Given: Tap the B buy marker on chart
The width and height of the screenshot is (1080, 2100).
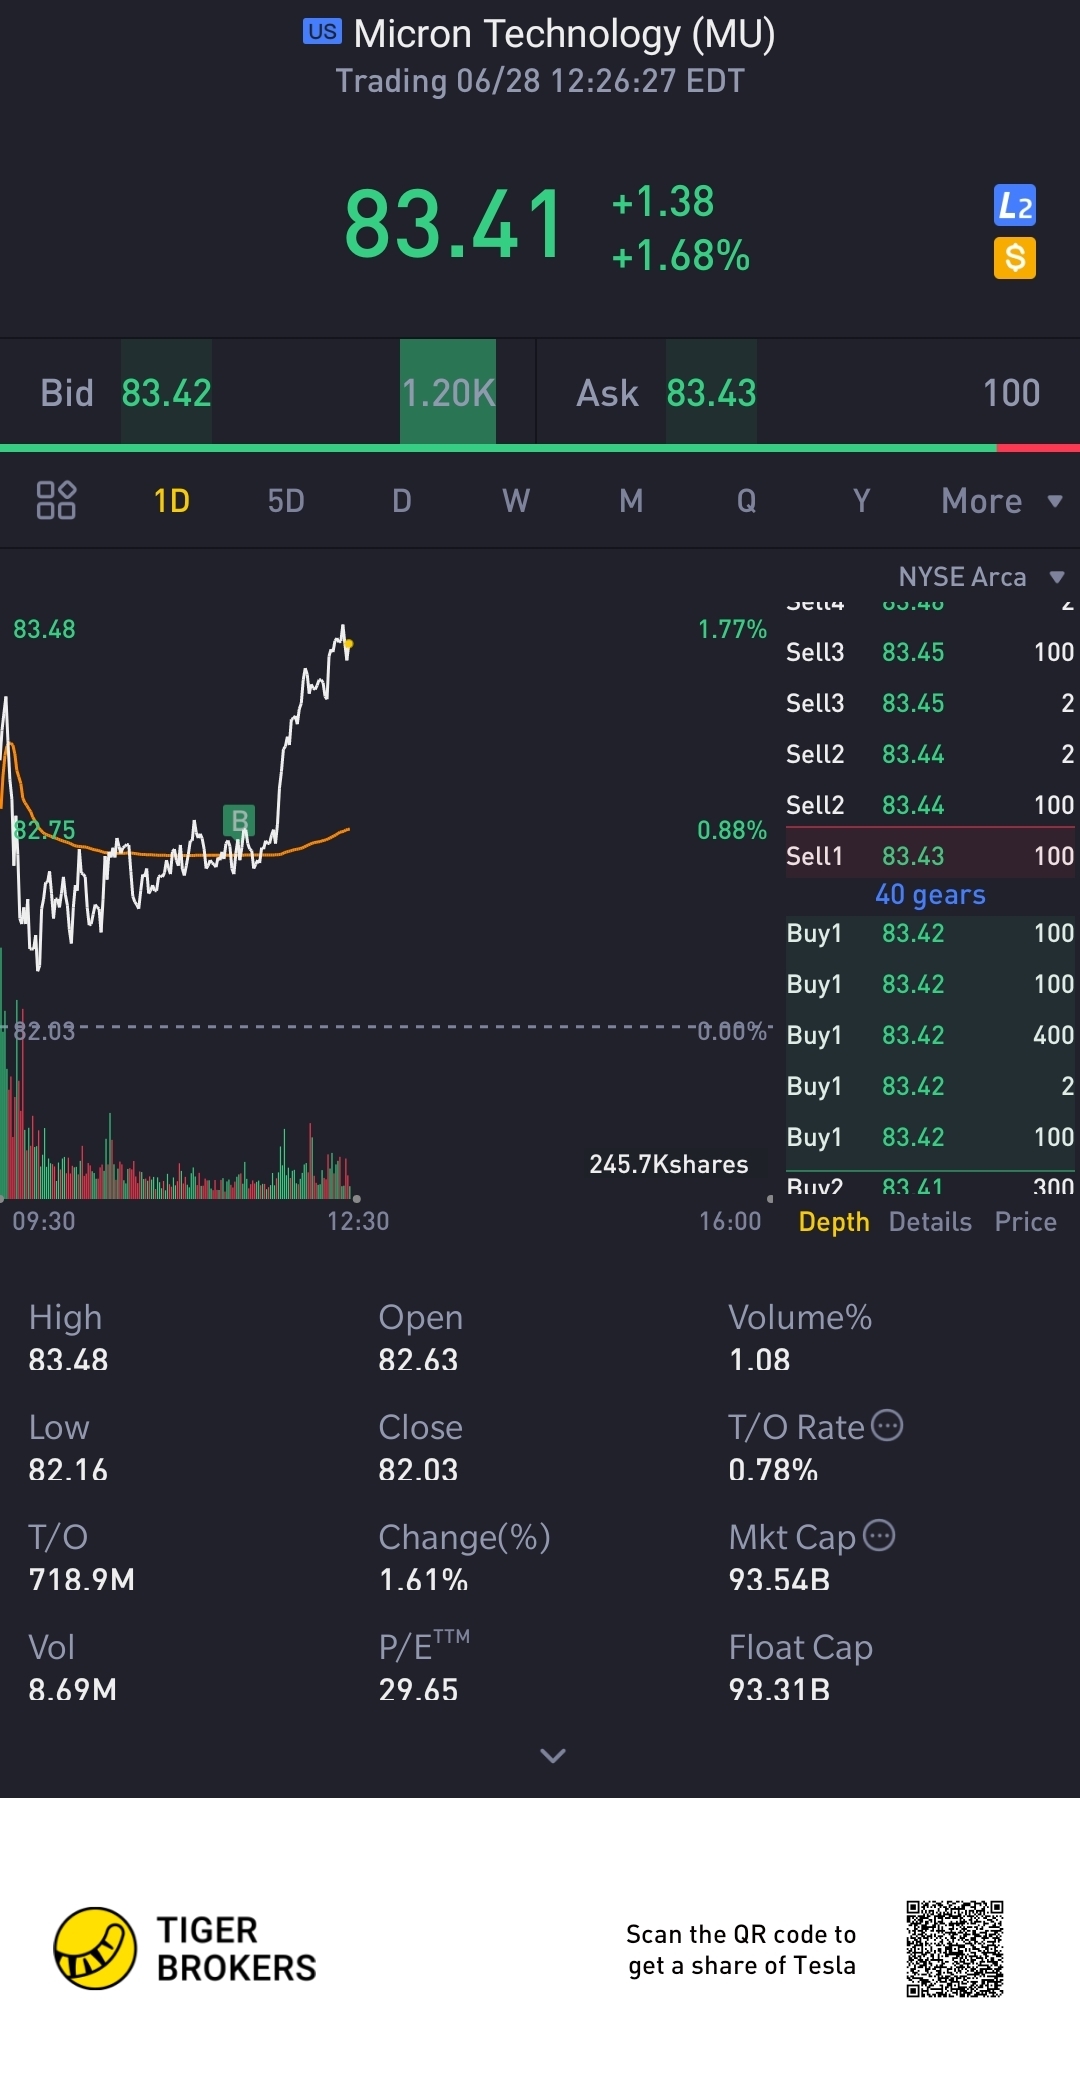Looking at the screenshot, I should click(x=239, y=821).
